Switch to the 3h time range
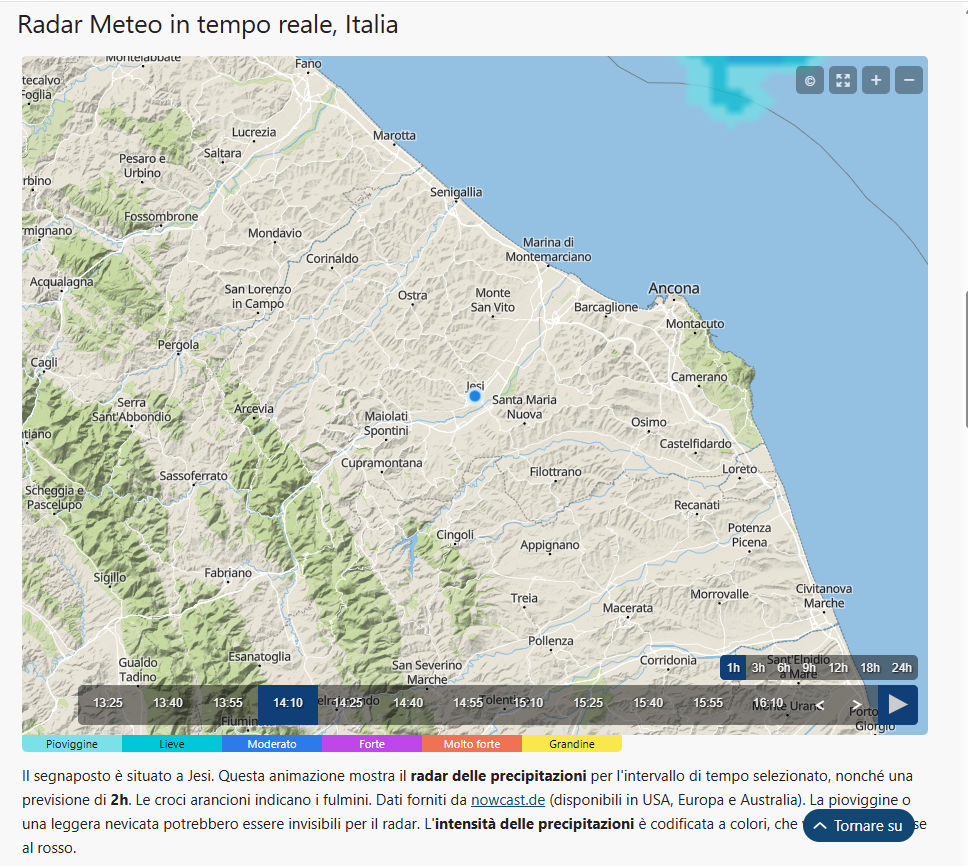The image size is (968, 866). coord(759,668)
